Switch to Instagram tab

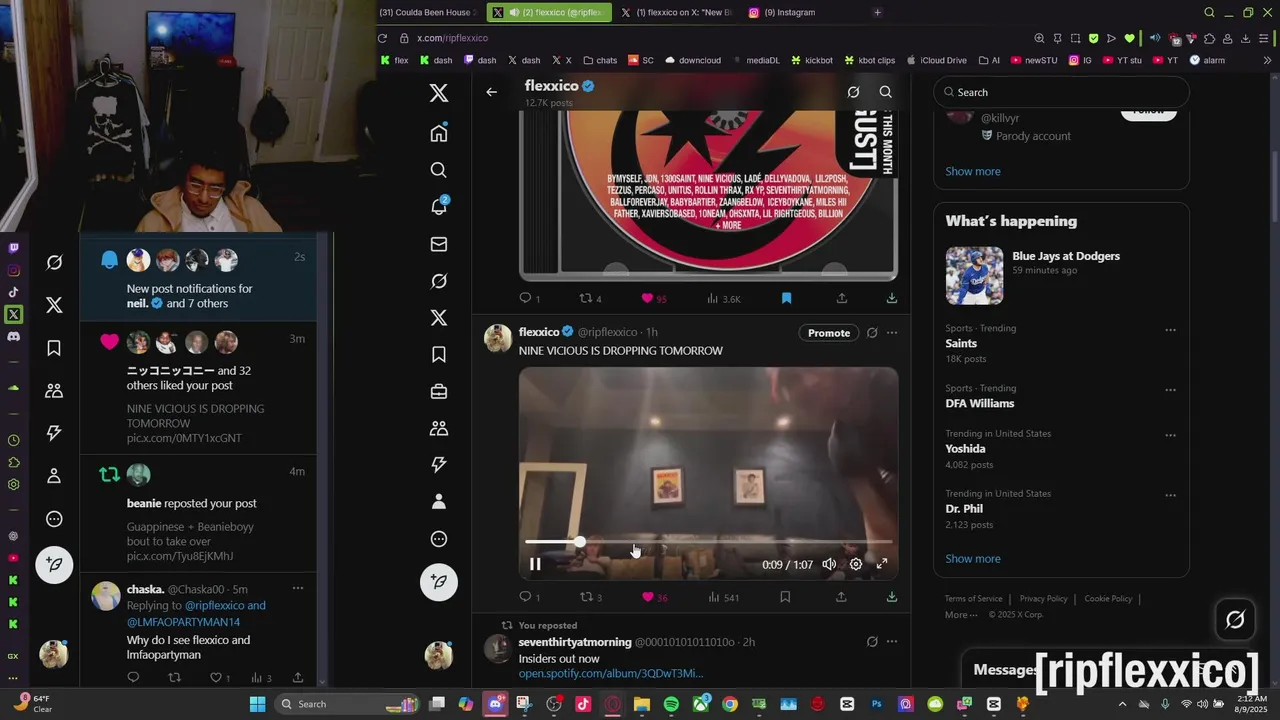pyautogui.click(x=790, y=12)
